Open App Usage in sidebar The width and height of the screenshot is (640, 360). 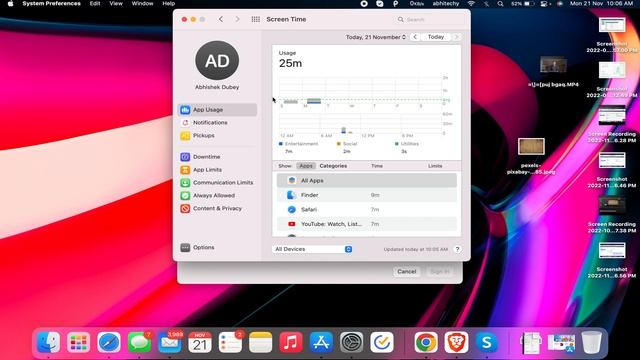(218, 110)
